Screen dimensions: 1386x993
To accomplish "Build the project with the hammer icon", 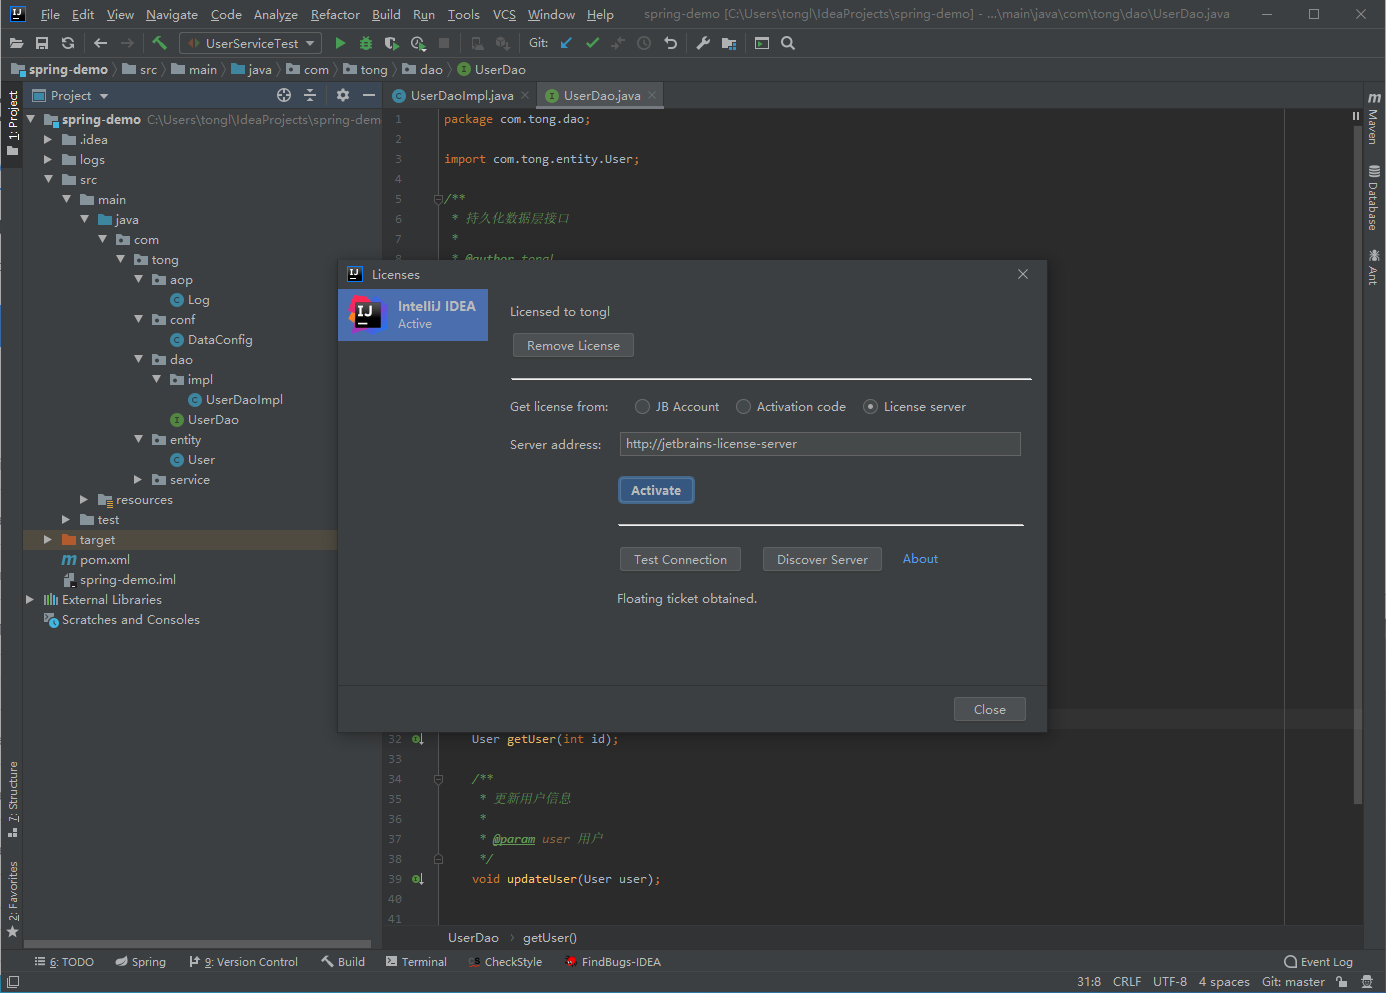I will 159,43.
